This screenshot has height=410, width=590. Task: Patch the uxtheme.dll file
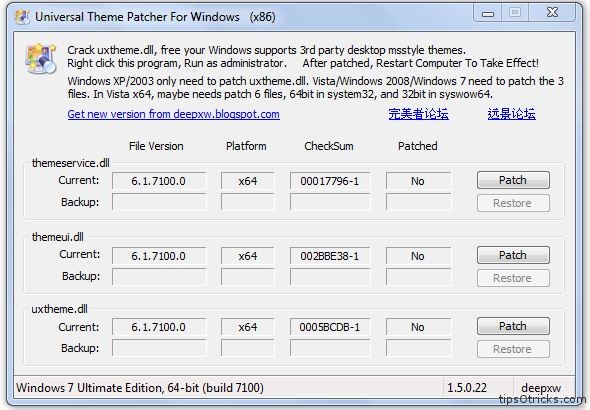[513, 326]
